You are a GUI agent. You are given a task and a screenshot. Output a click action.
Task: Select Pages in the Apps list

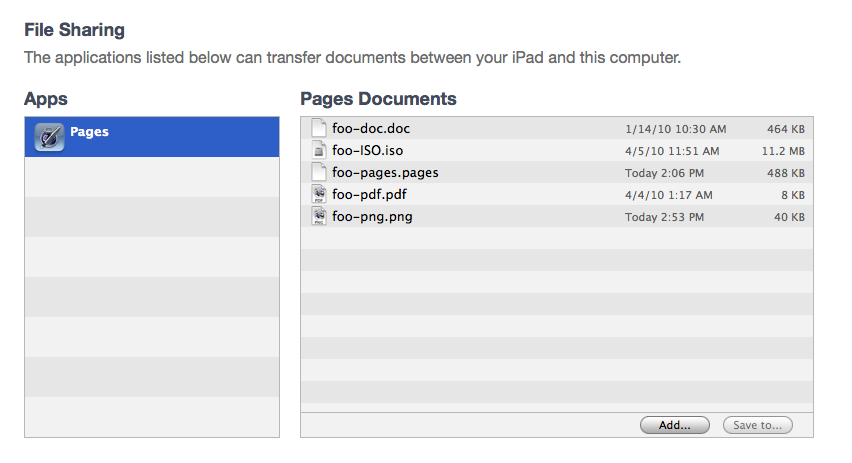click(152, 137)
